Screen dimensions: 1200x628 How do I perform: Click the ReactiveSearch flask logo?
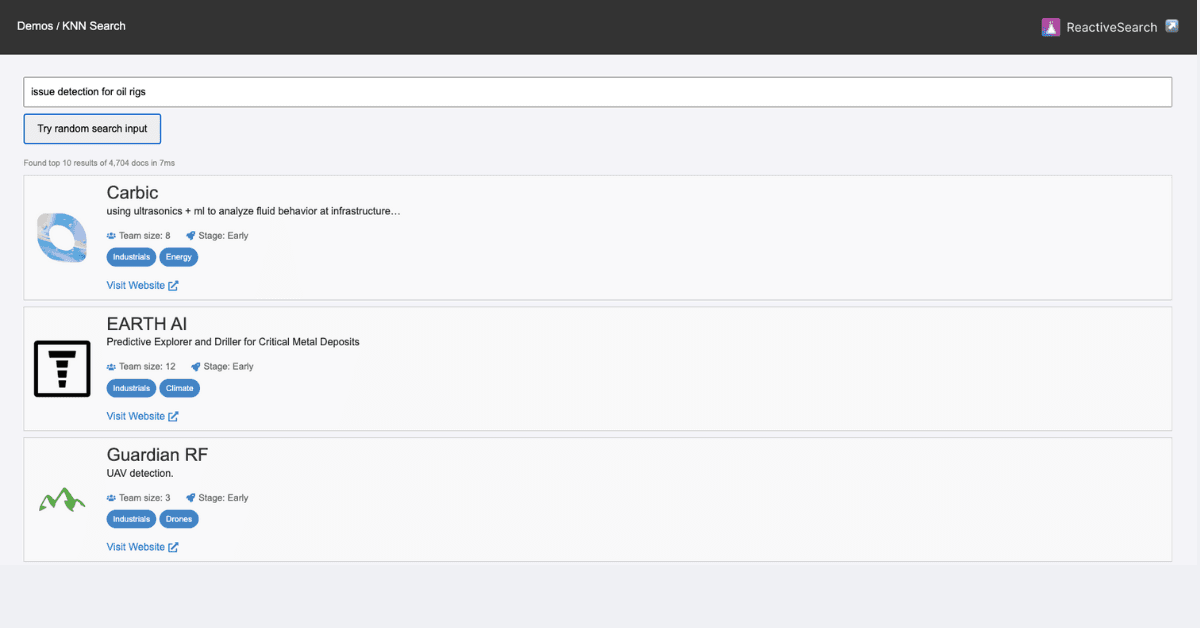(1050, 27)
